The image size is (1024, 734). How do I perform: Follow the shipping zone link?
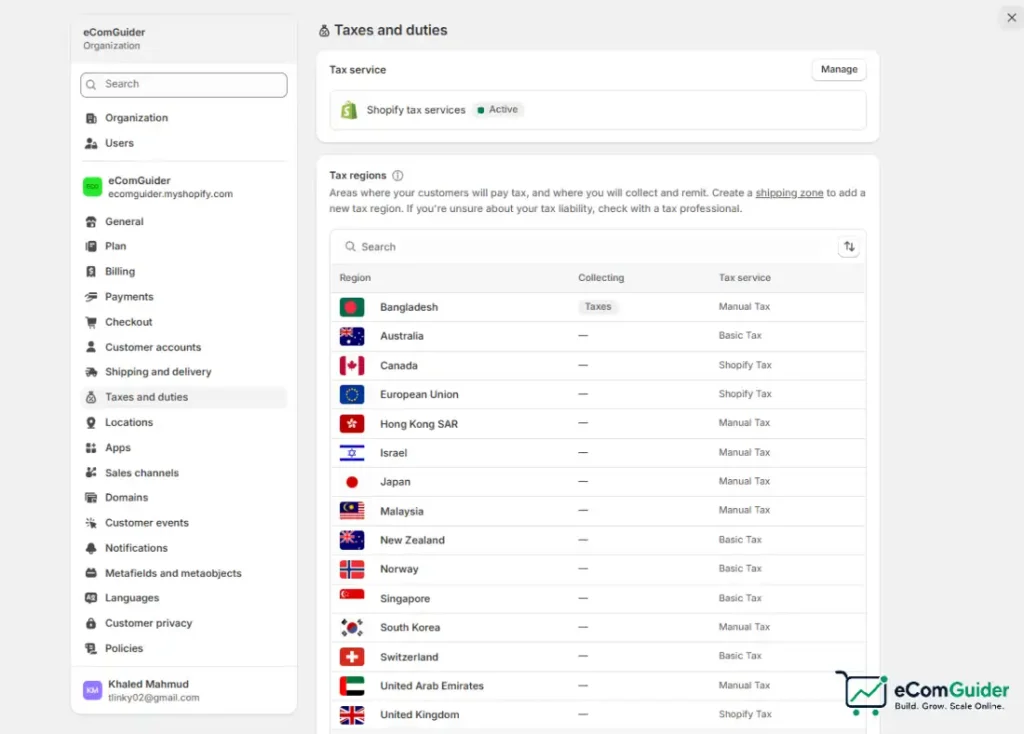789,193
